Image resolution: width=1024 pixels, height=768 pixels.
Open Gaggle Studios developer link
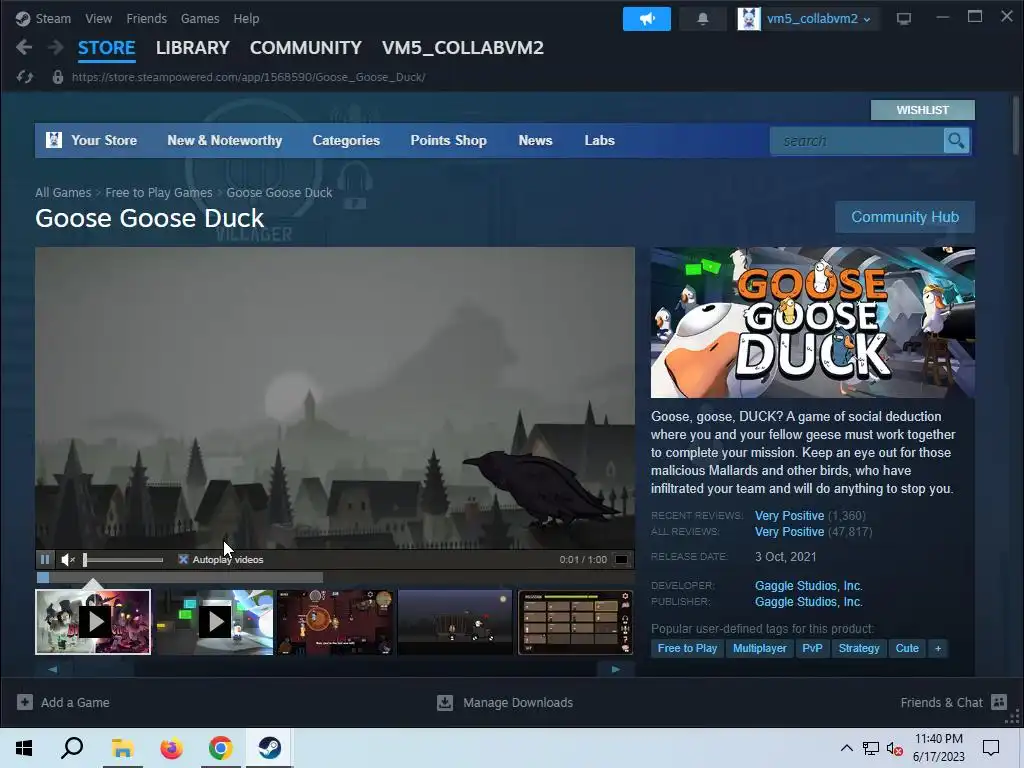808,586
